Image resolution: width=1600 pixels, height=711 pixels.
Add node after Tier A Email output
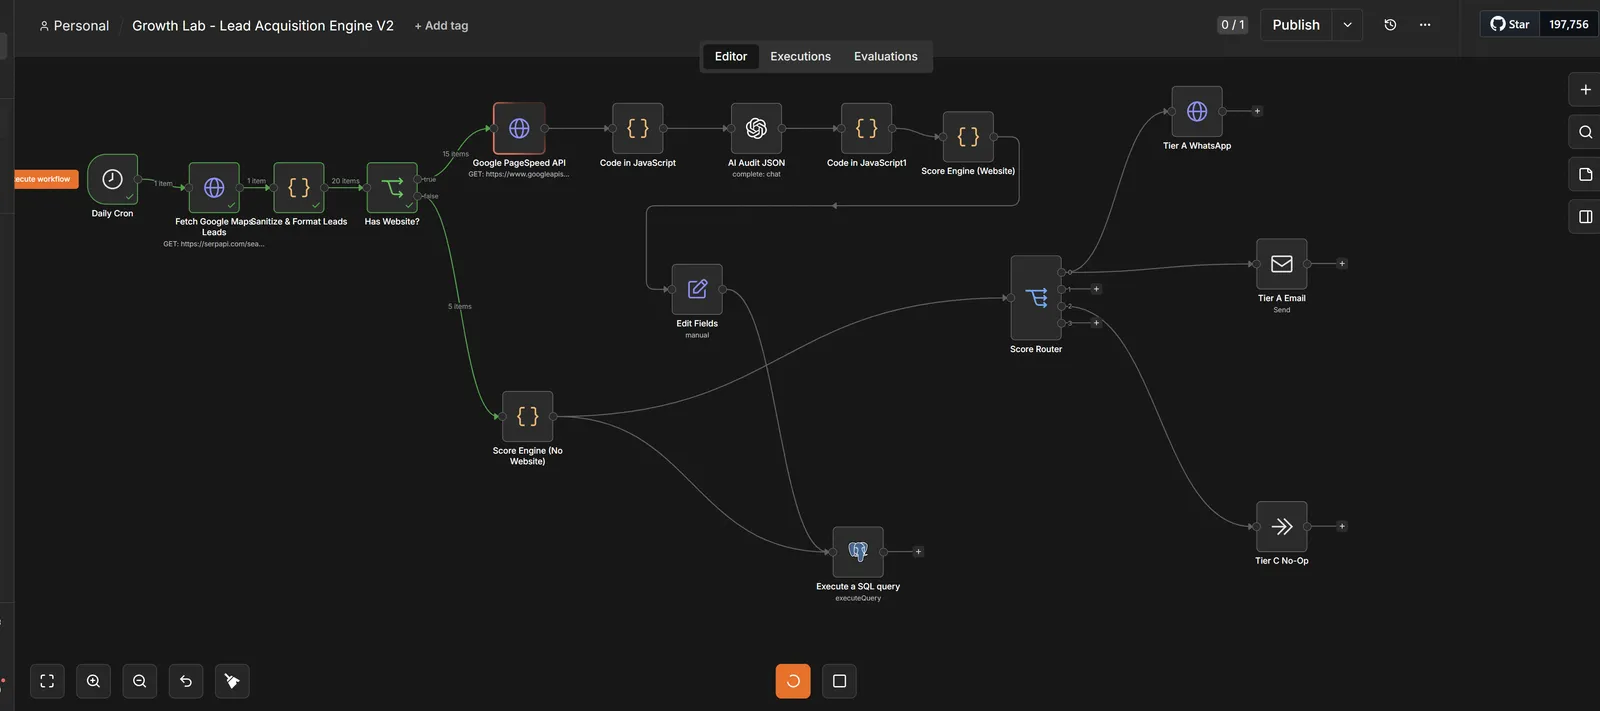pos(1342,264)
